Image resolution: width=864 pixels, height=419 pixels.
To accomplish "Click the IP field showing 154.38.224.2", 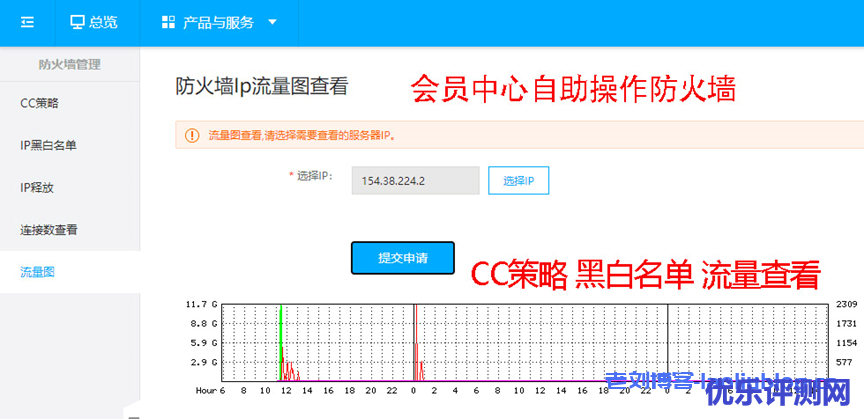I will 415,180.
